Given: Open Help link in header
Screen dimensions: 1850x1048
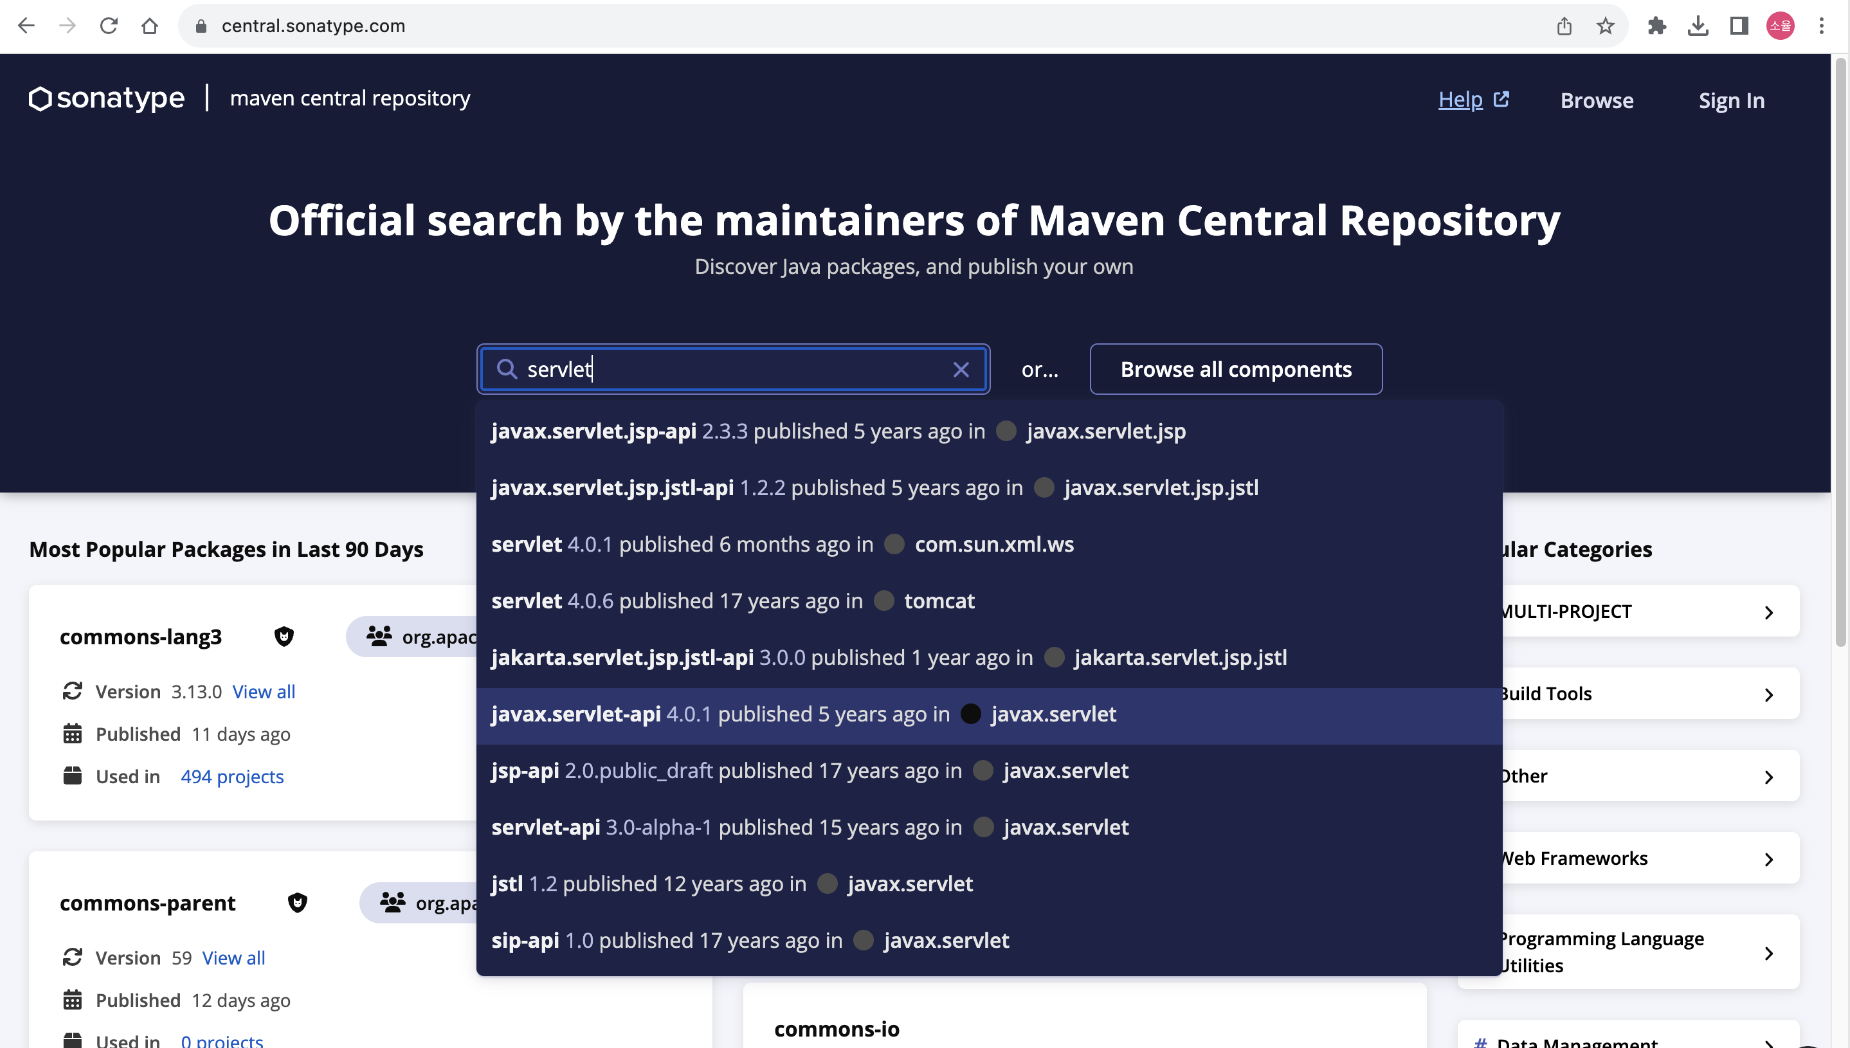Looking at the screenshot, I should tap(1473, 100).
